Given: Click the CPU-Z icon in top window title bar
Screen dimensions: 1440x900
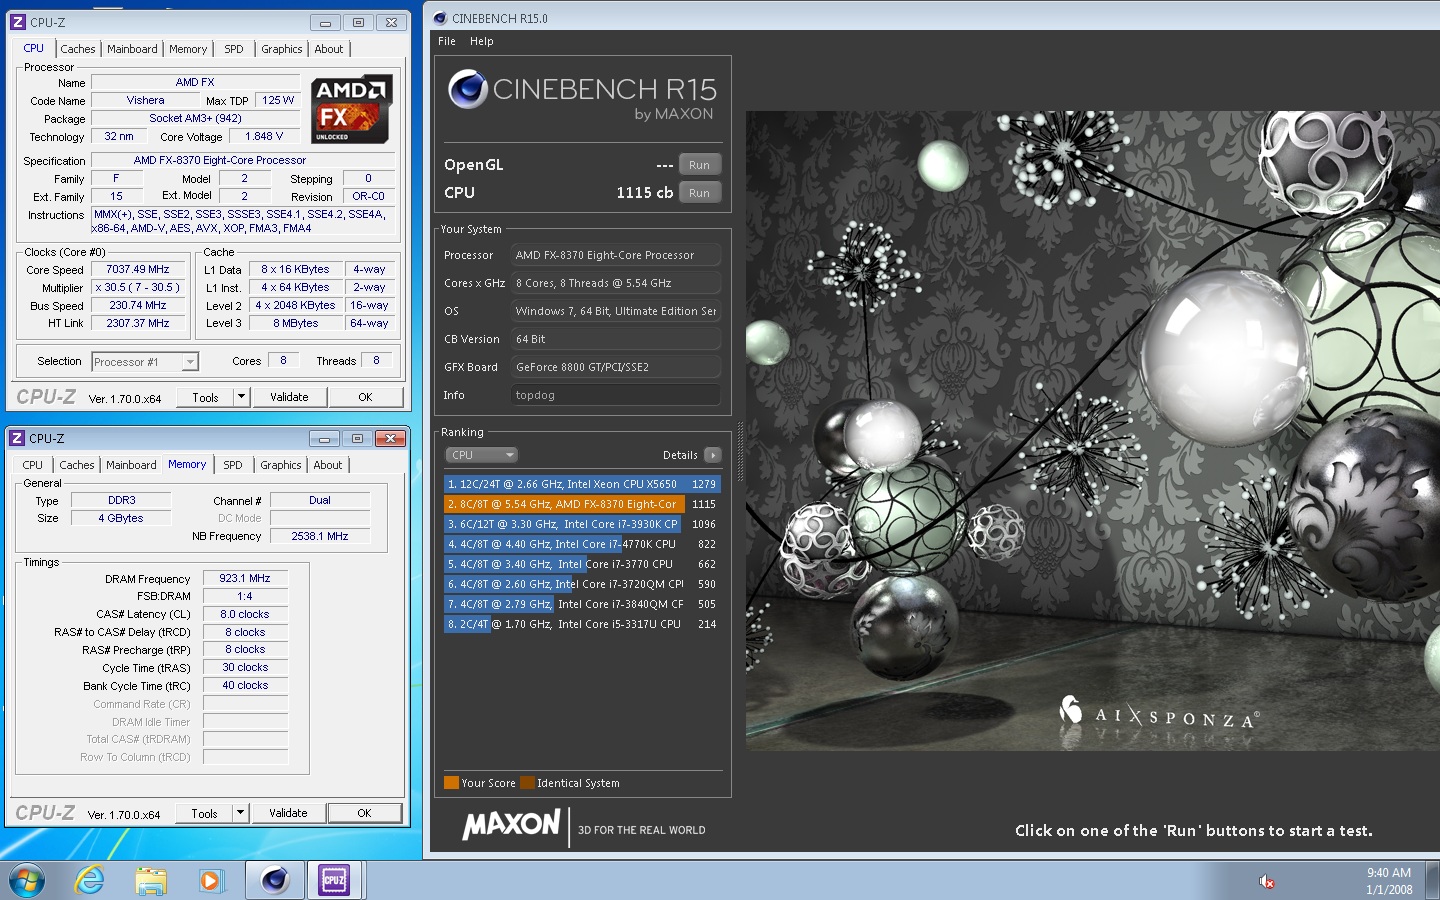Looking at the screenshot, I should click(18, 22).
